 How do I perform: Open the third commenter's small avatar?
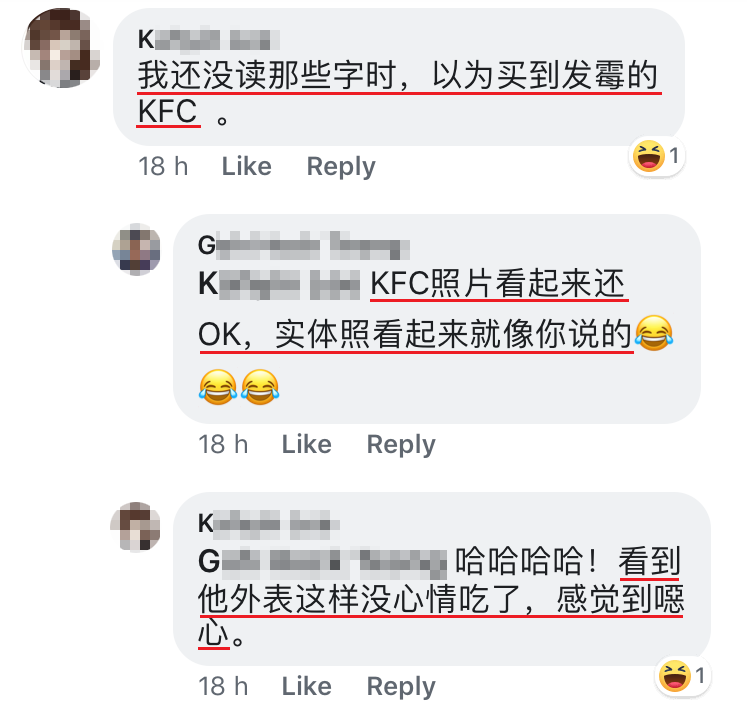point(136,527)
